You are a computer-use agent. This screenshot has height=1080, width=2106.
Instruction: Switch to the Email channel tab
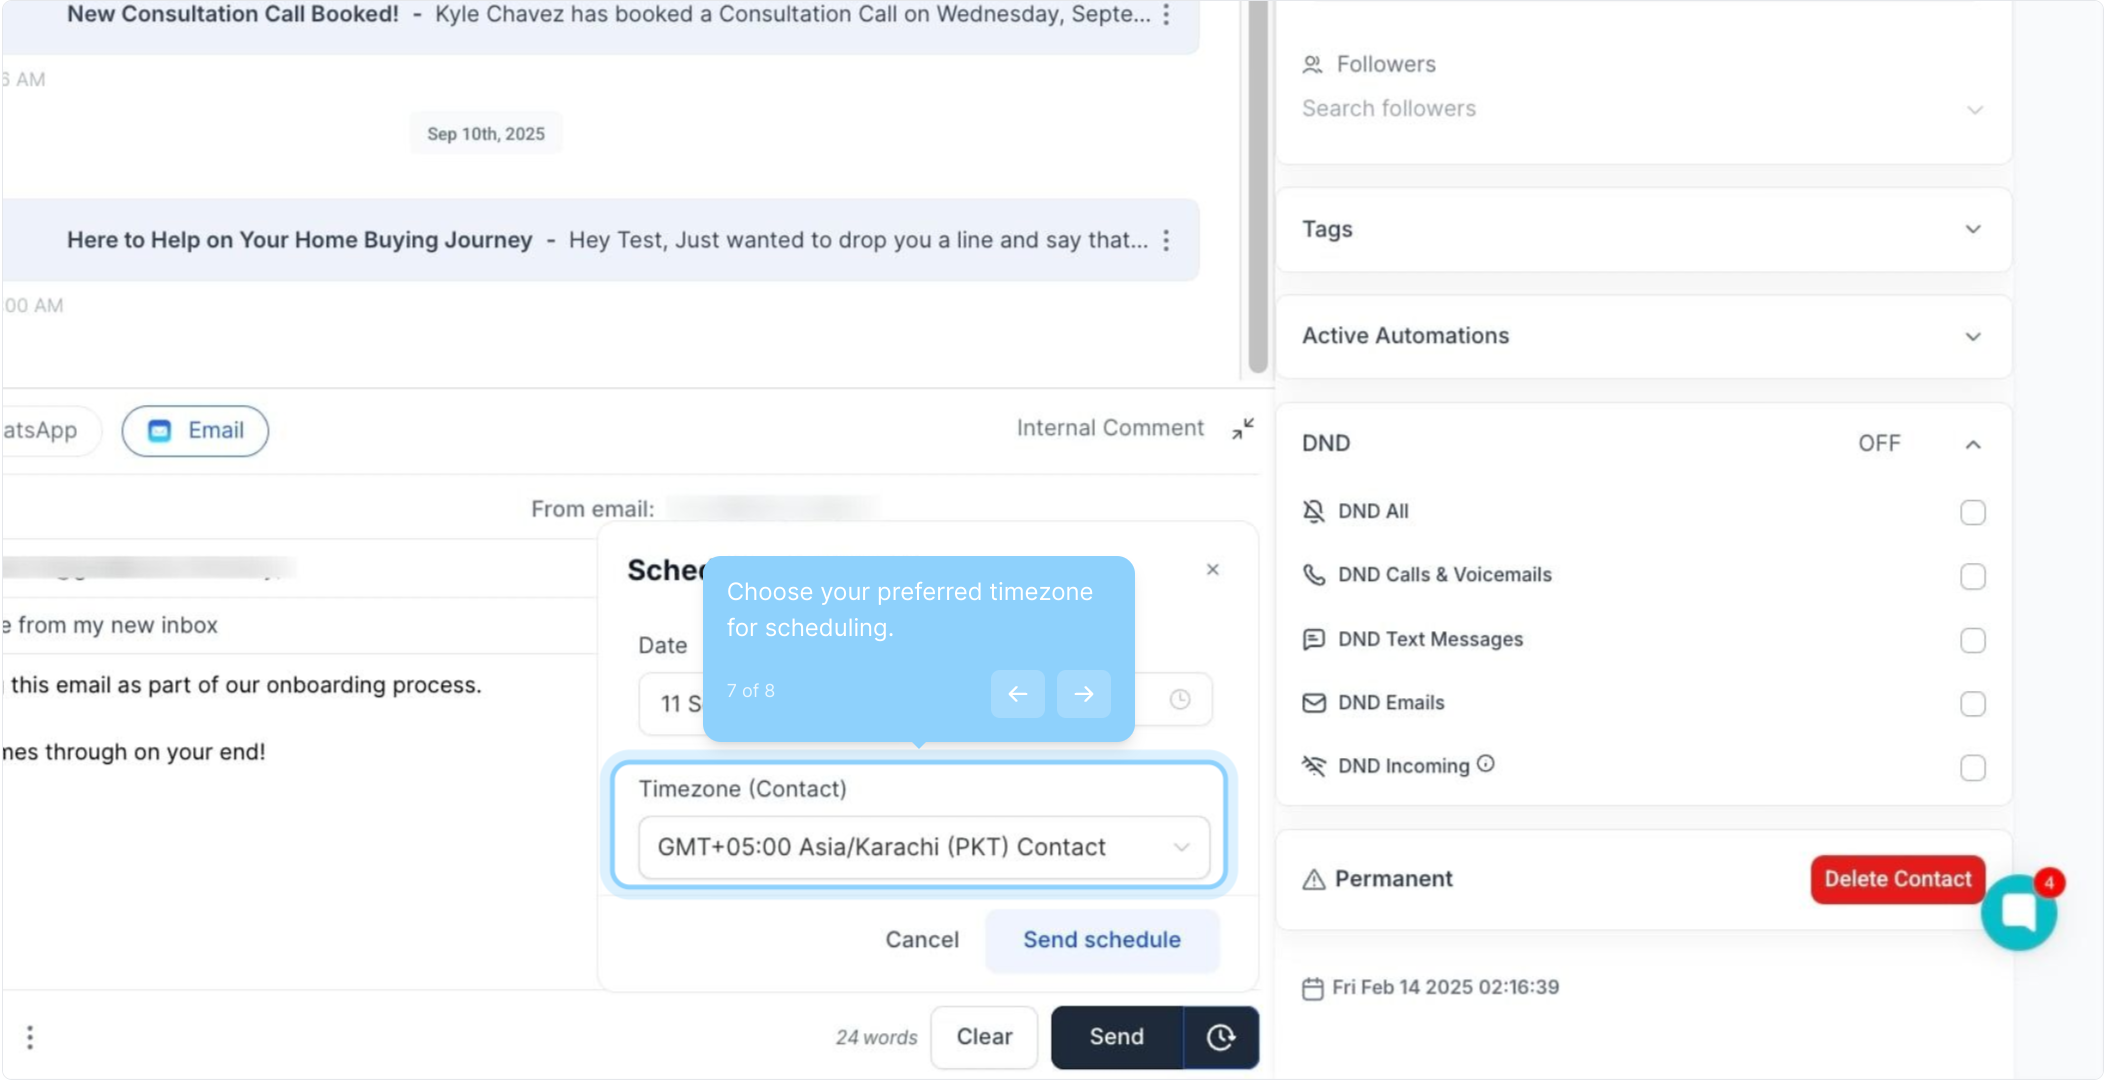(196, 431)
